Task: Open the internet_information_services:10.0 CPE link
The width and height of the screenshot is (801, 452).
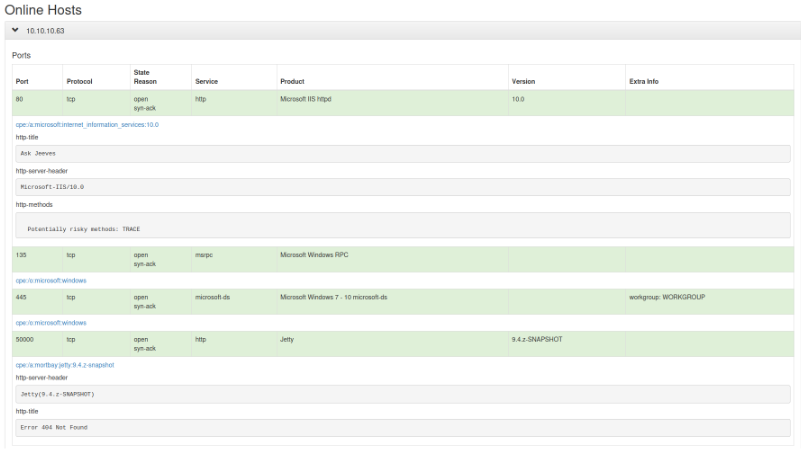Action: [x=87, y=125]
